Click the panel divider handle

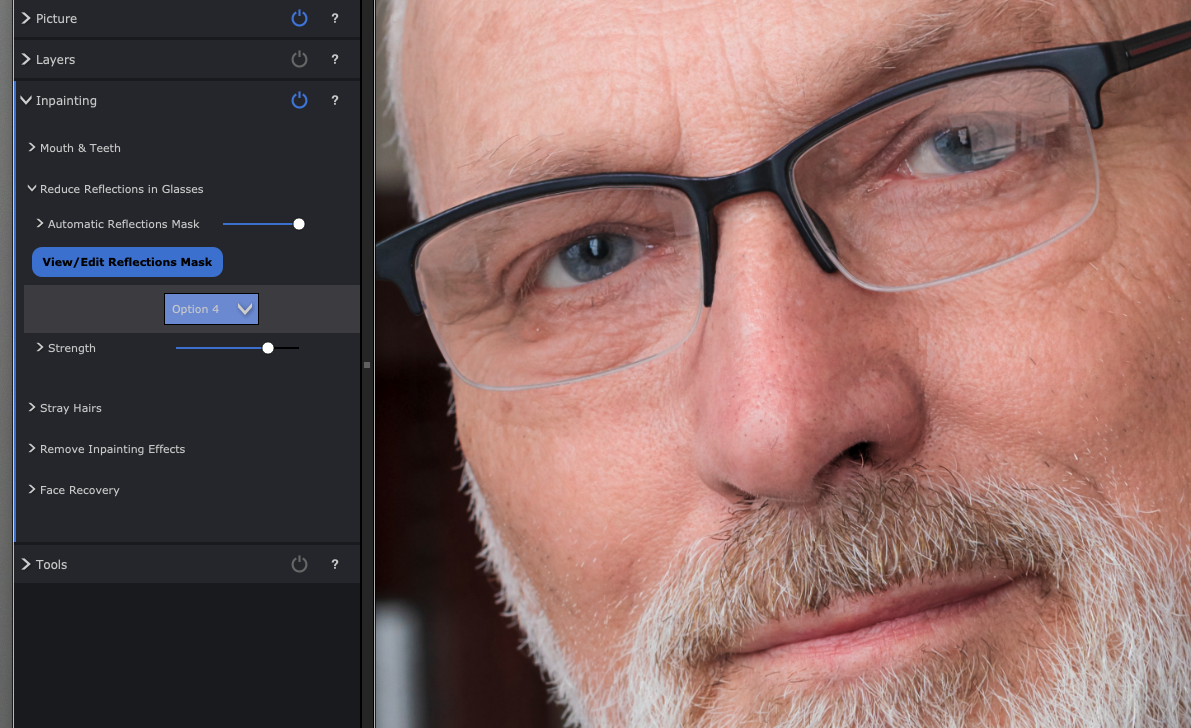pos(367,365)
